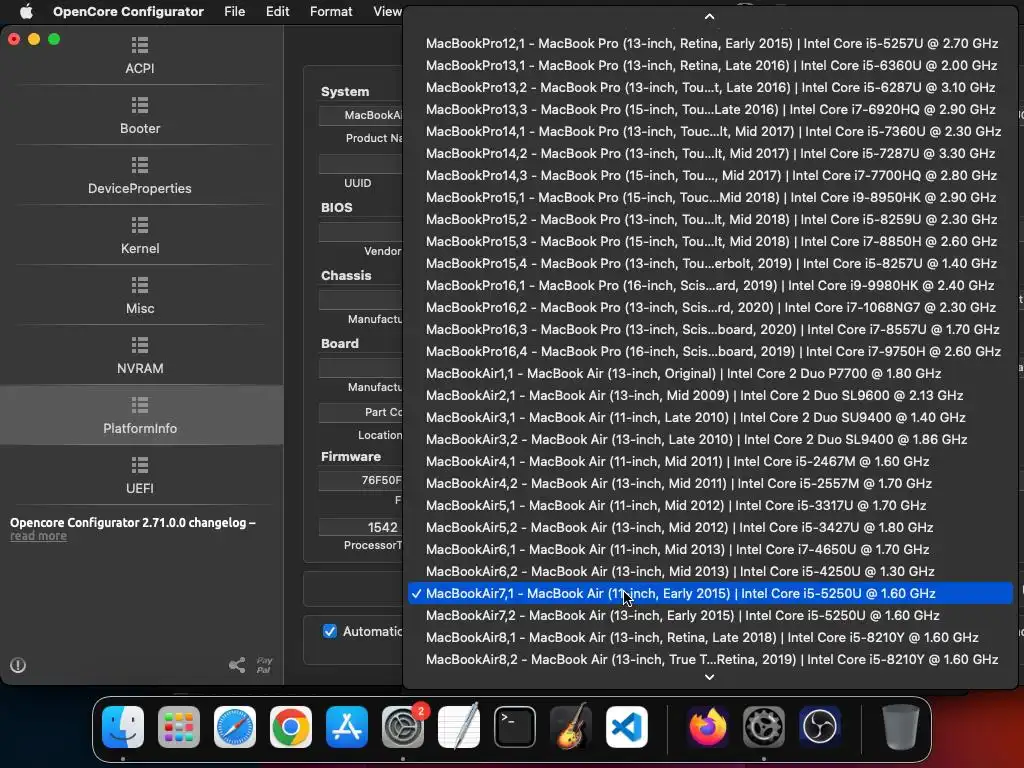This screenshot has height=768, width=1024.
Task: Open OpenCore Configurator gear app in Dock
Action: (763, 727)
